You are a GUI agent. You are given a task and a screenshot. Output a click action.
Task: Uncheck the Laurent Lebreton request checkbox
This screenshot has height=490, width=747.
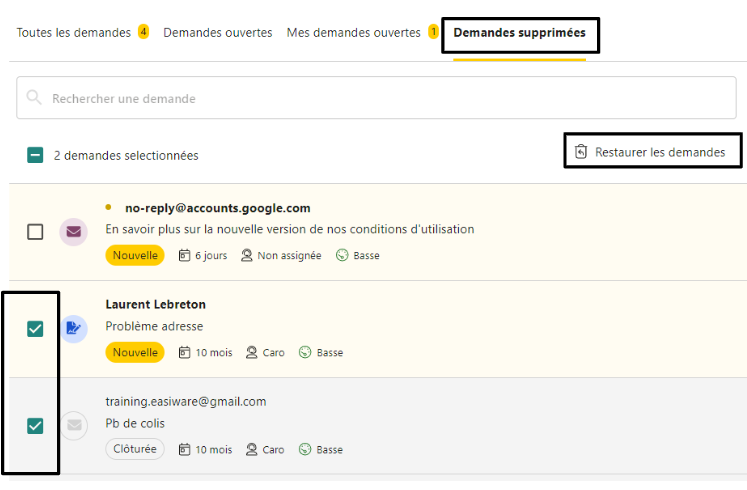coord(35,328)
